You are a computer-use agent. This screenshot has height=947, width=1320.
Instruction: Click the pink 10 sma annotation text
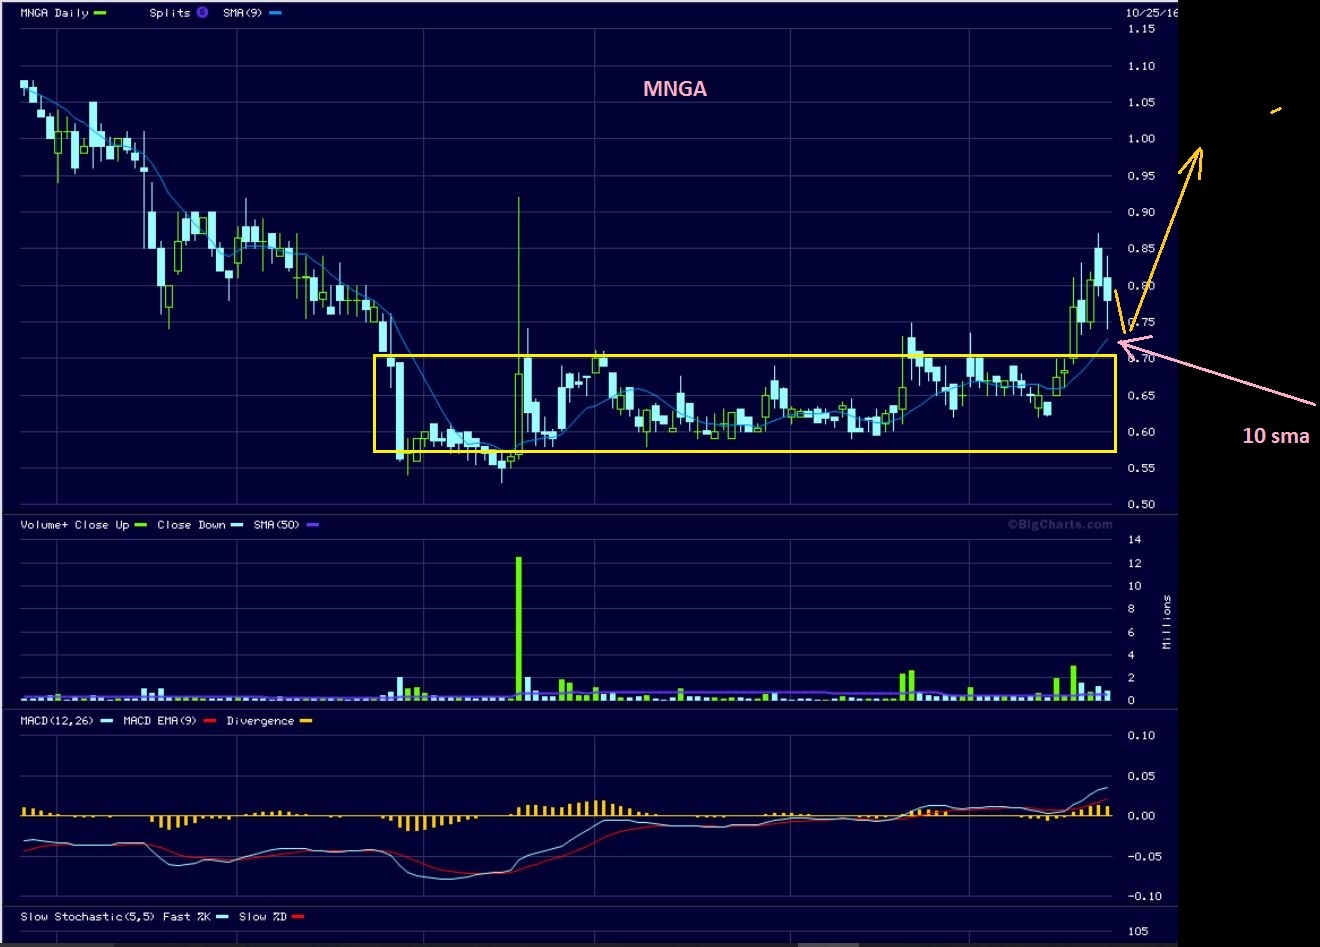[1275, 436]
